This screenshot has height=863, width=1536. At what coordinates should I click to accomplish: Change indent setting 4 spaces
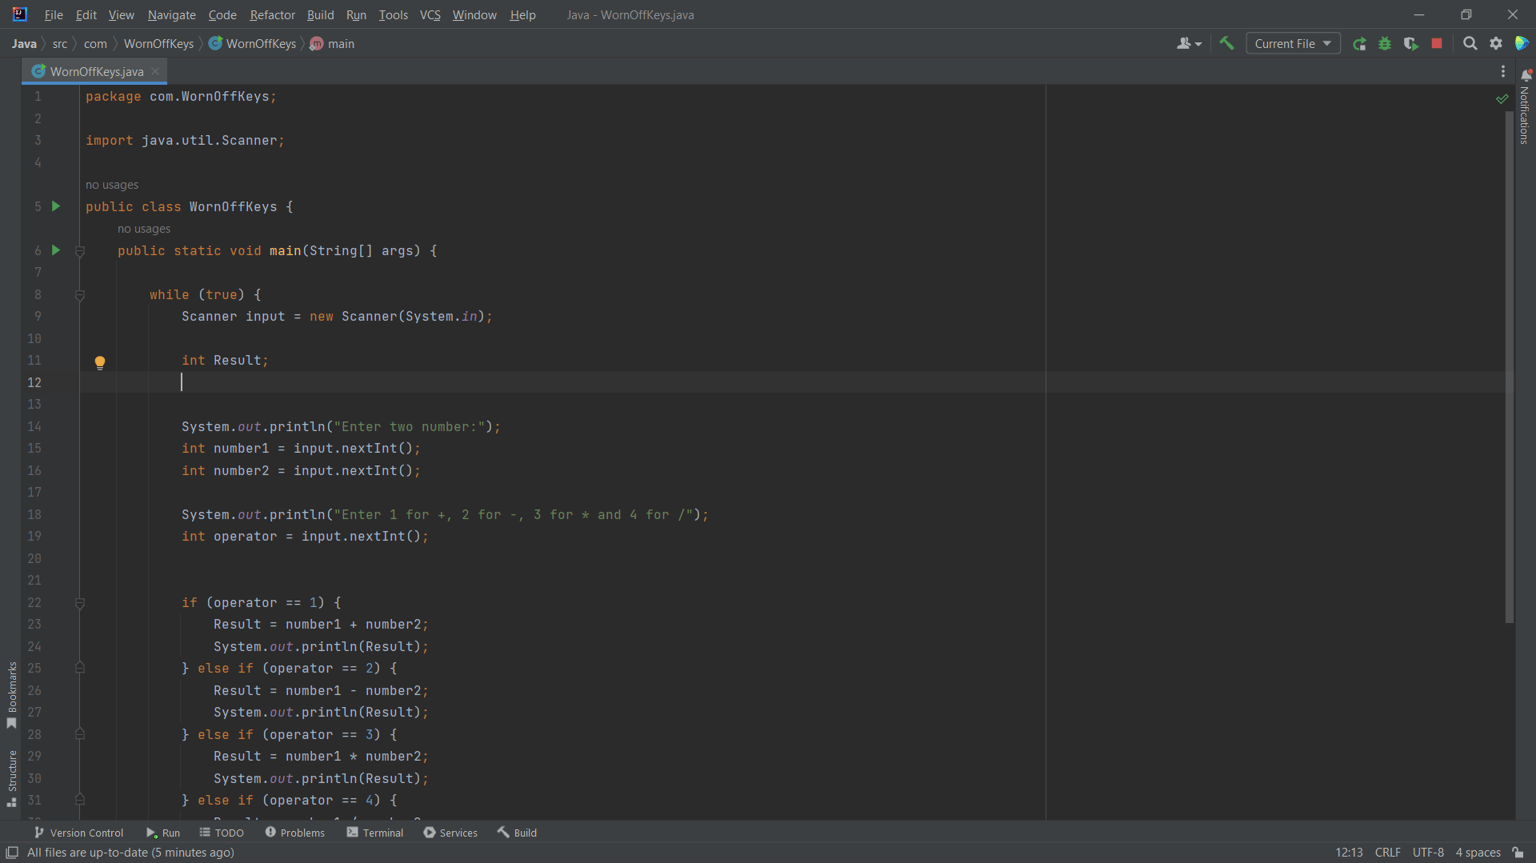(x=1478, y=853)
